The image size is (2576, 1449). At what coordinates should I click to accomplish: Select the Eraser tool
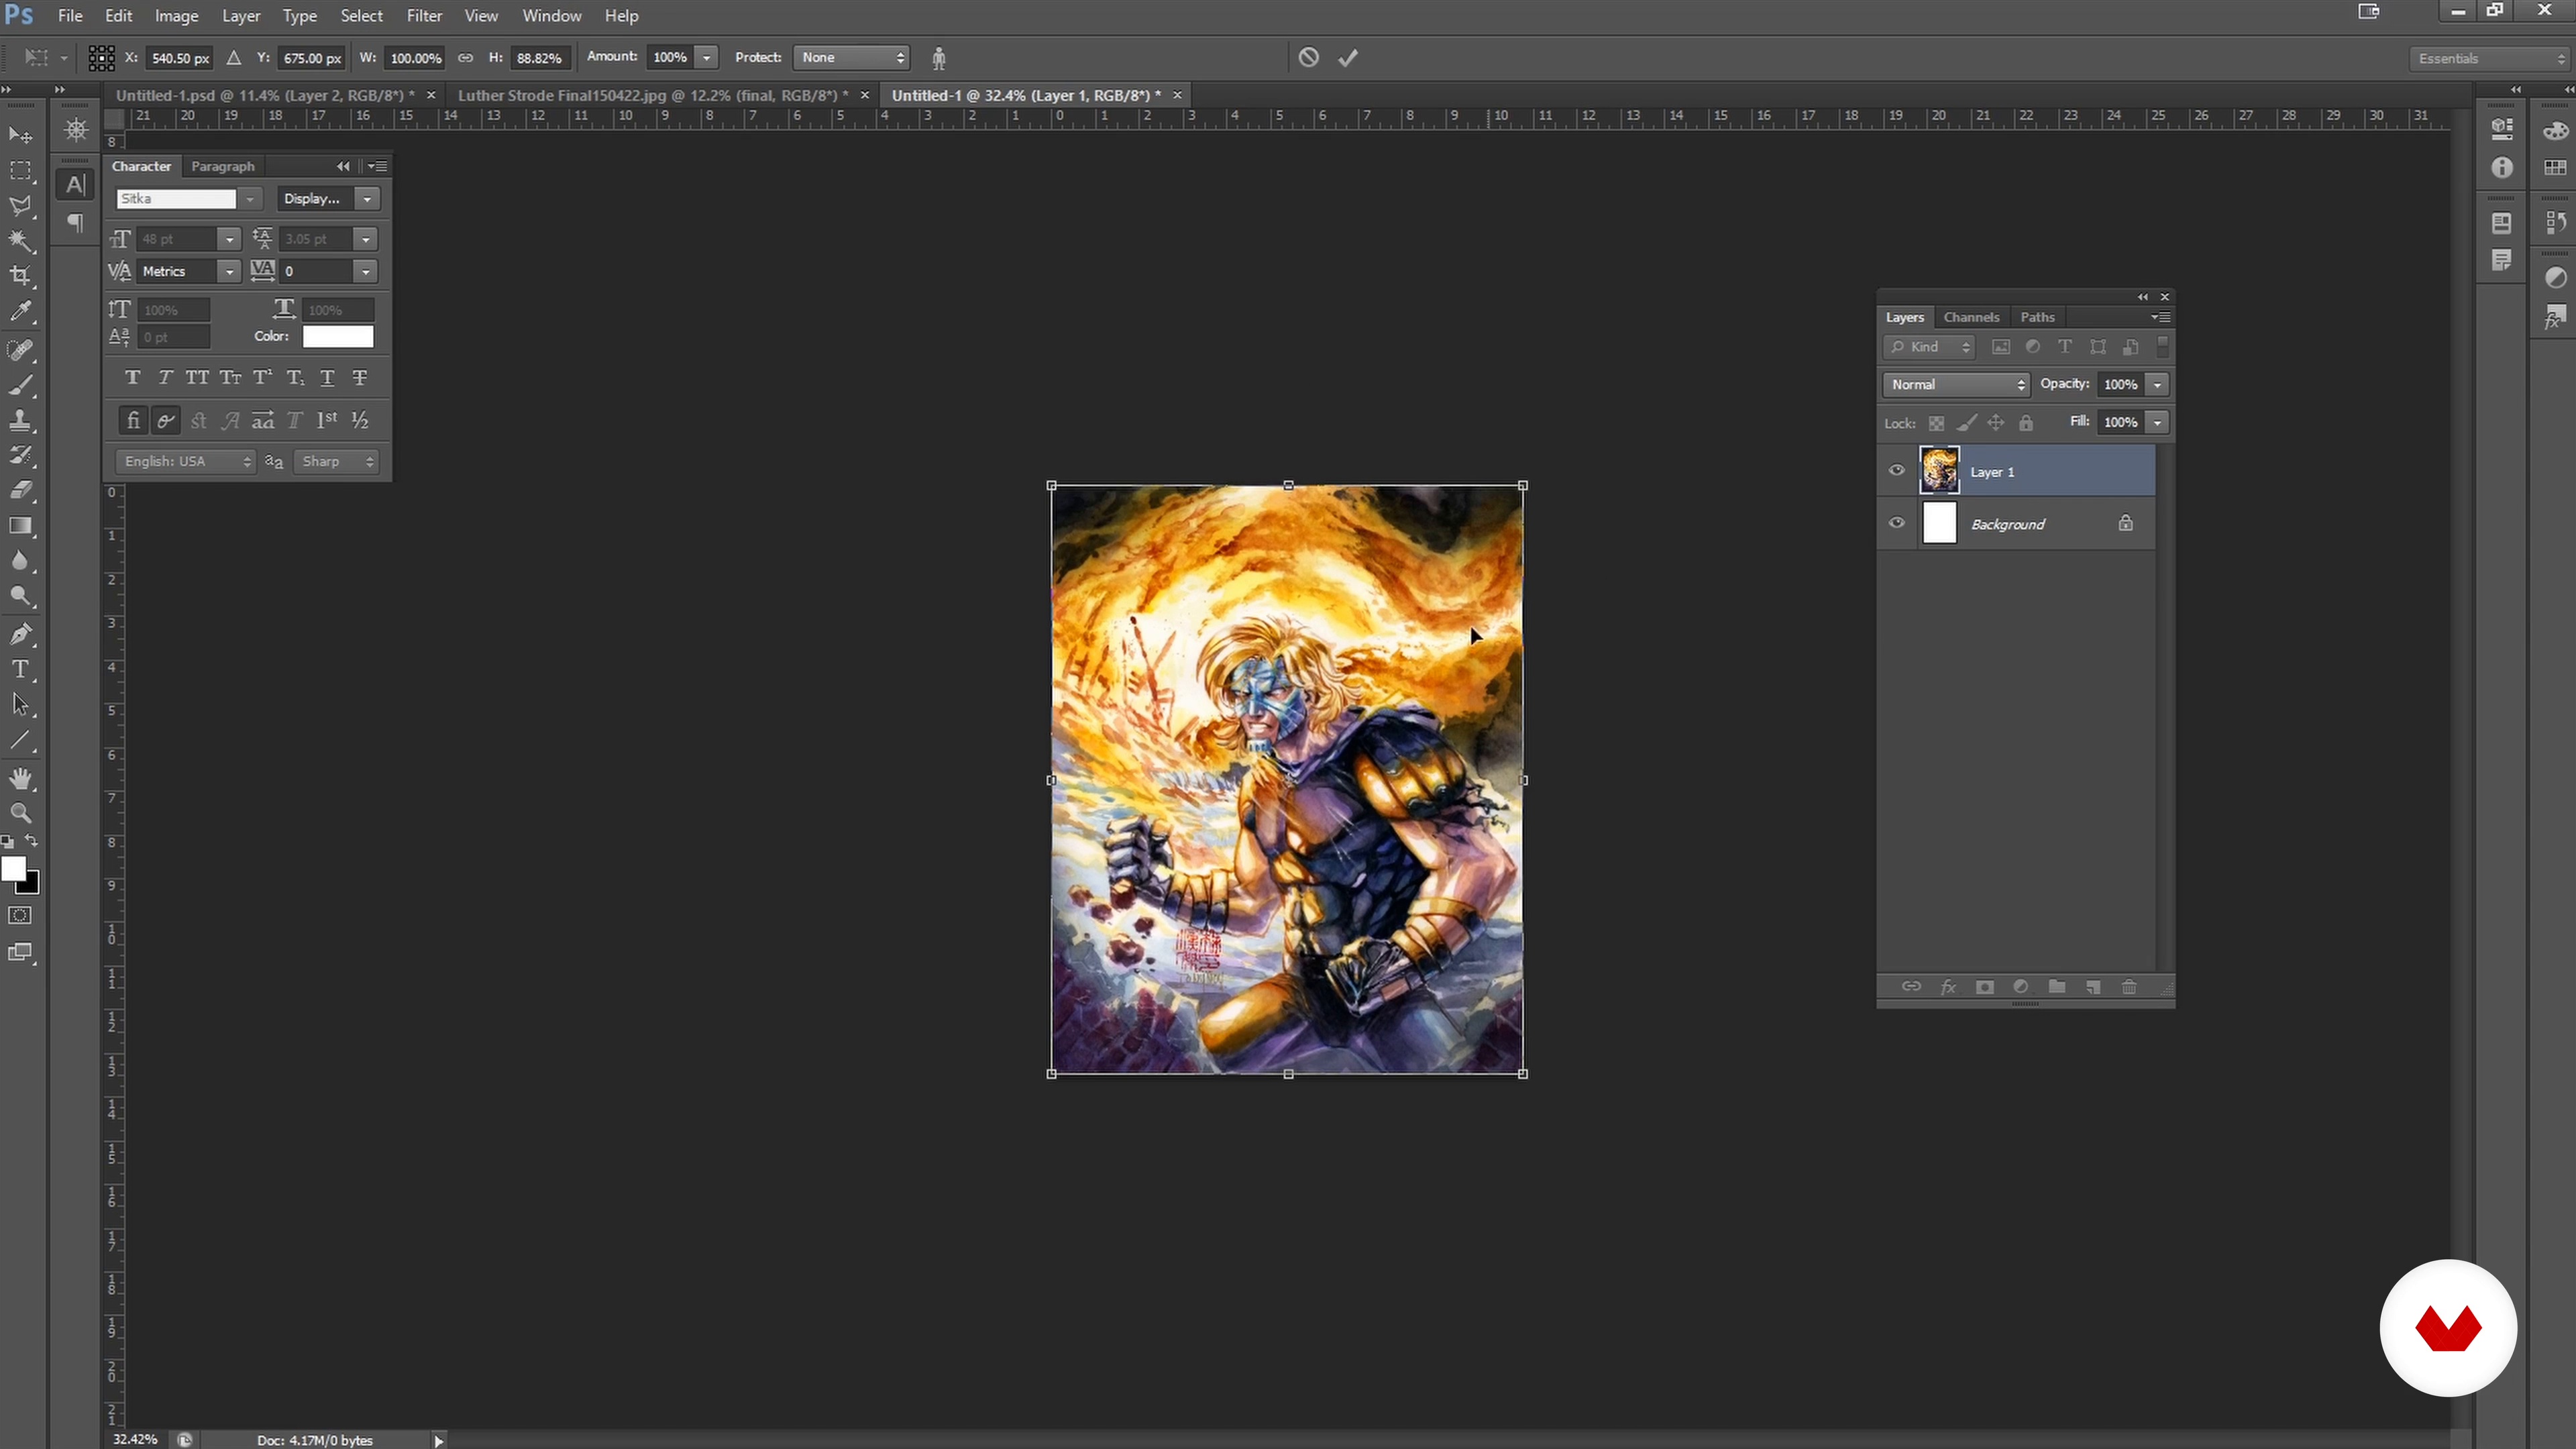20,490
